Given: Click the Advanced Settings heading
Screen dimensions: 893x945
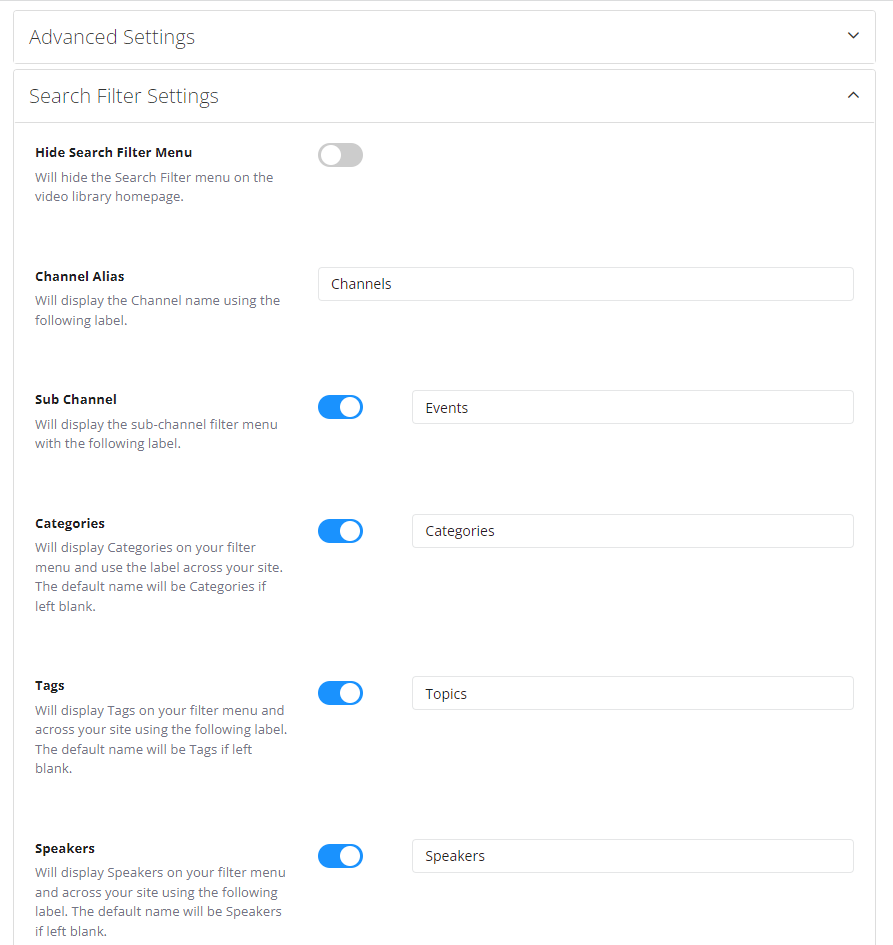Looking at the screenshot, I should tap(111, 37).
